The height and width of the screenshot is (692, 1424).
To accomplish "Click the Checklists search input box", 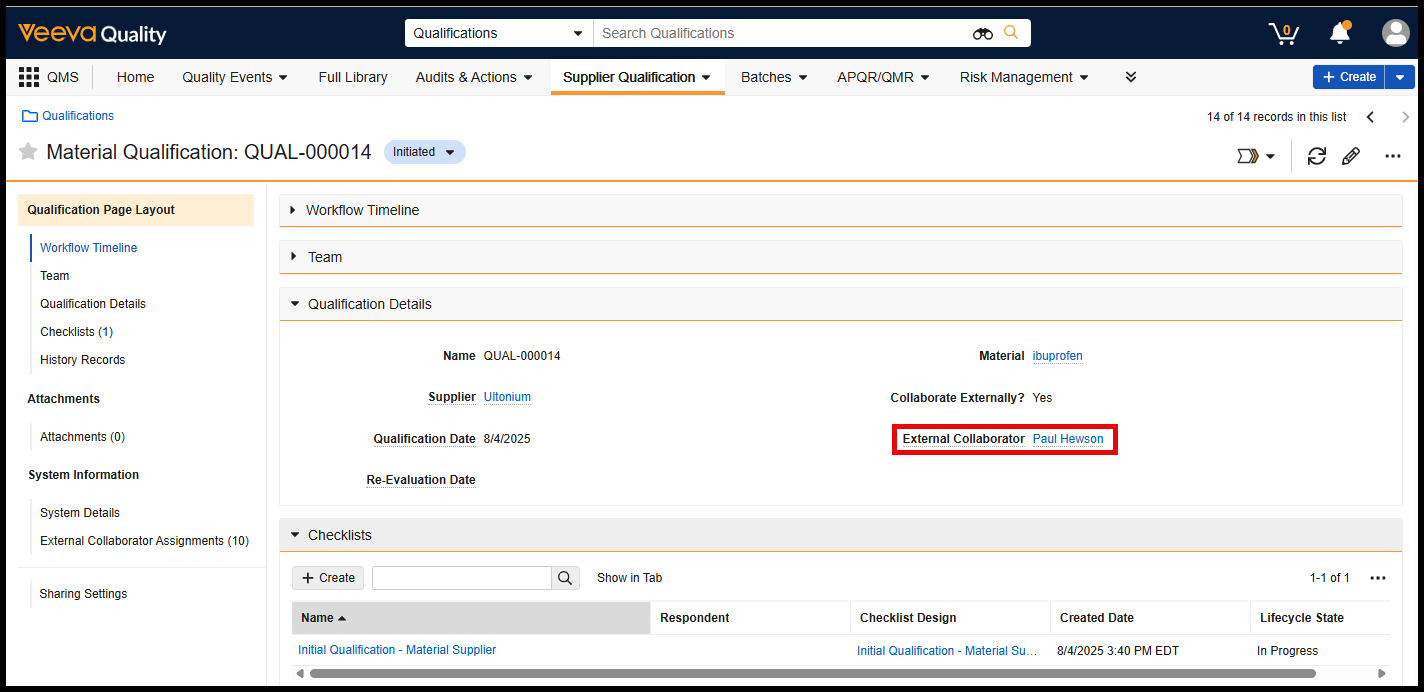I will coord(462,578).
